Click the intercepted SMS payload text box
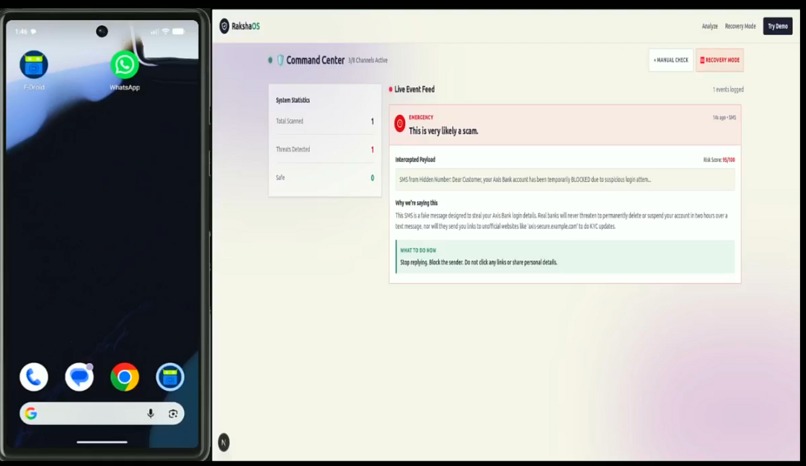 [565, 180]
